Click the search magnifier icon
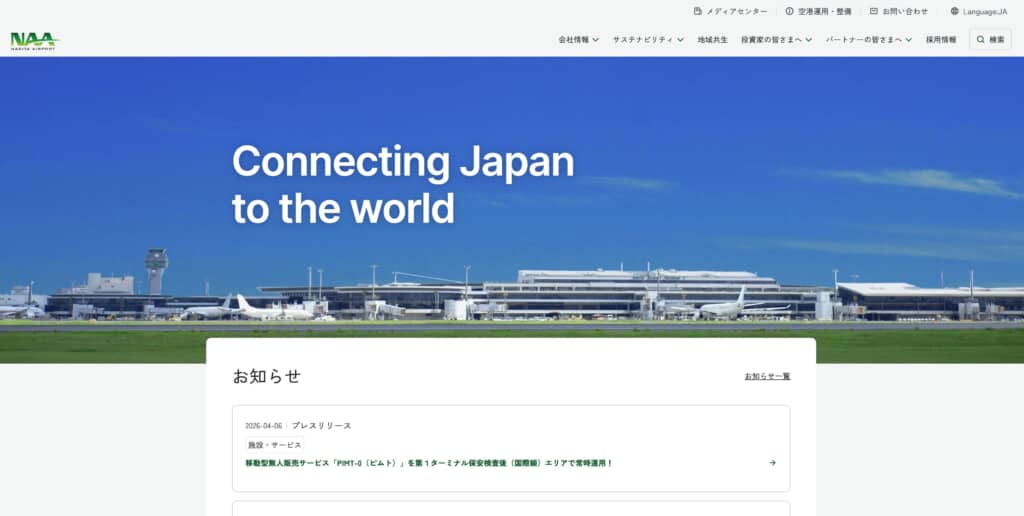The image size is (1024, 516). coord(980,40)
